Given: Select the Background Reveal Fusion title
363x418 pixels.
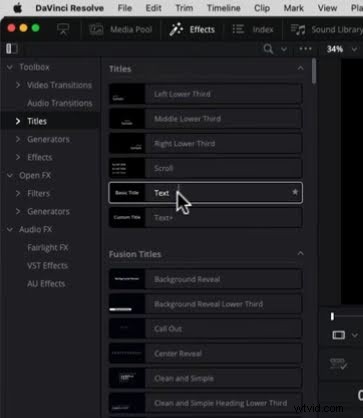Looking at the screenshot, I should [206, 279].
